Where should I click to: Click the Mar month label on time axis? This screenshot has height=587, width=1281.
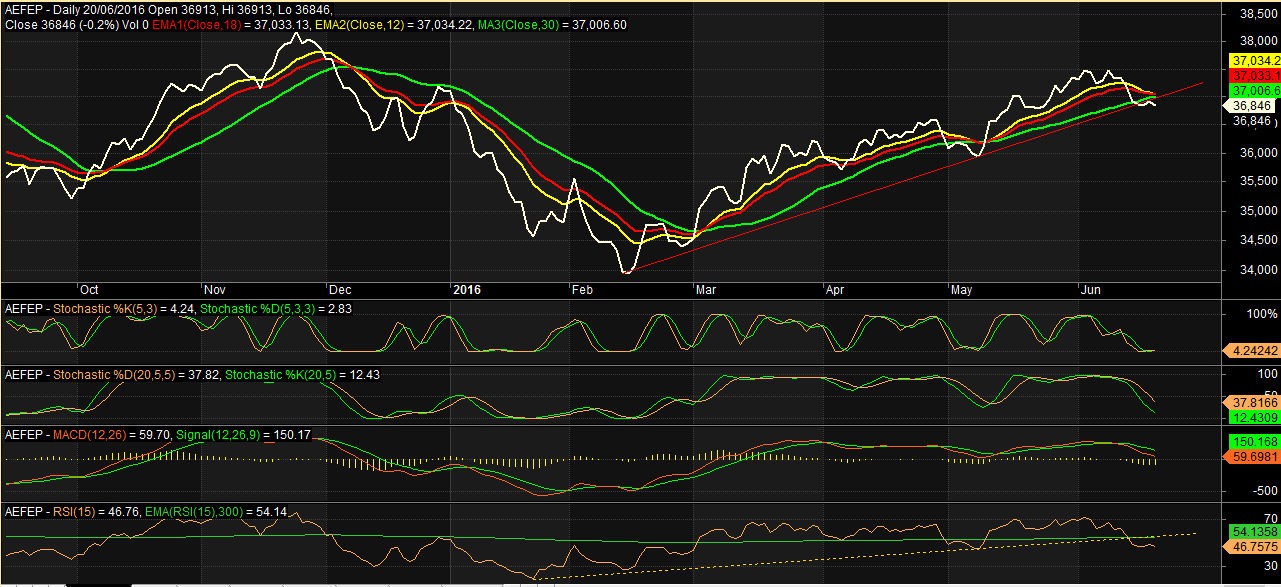pos(707,289)
